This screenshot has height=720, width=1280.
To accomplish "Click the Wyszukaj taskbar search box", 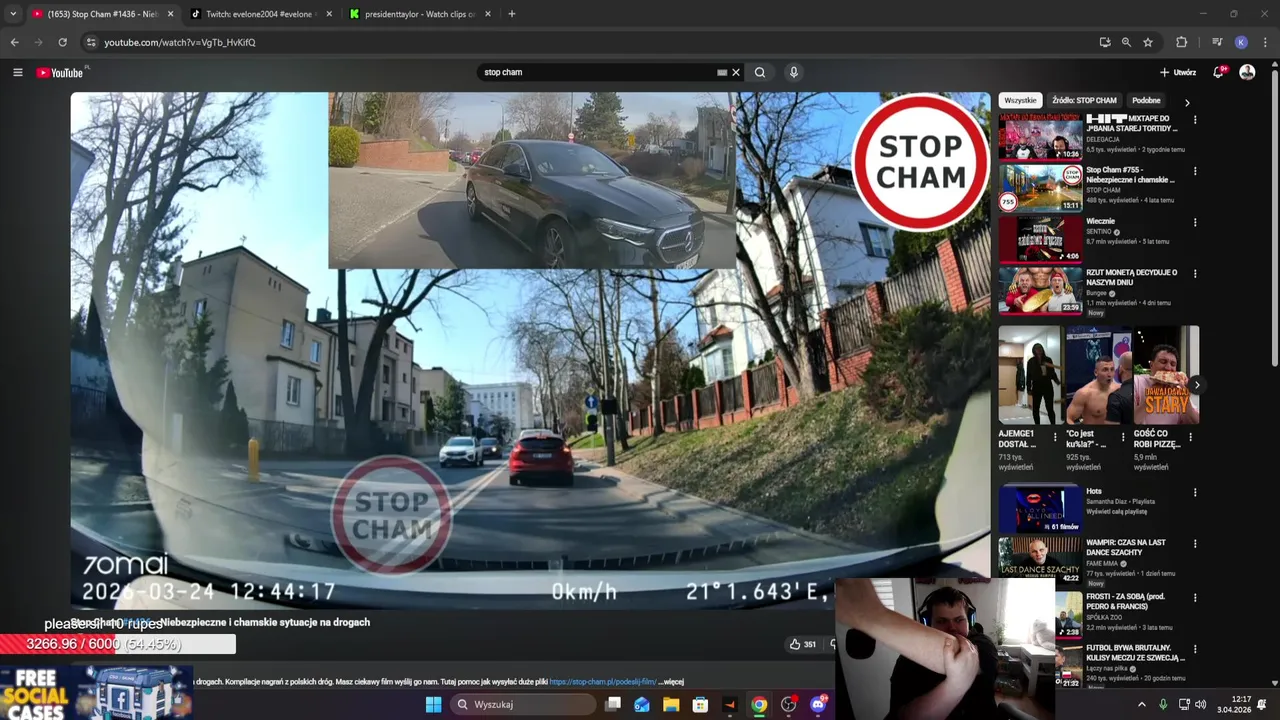I will pyautogui.click(x=521, y=704).
